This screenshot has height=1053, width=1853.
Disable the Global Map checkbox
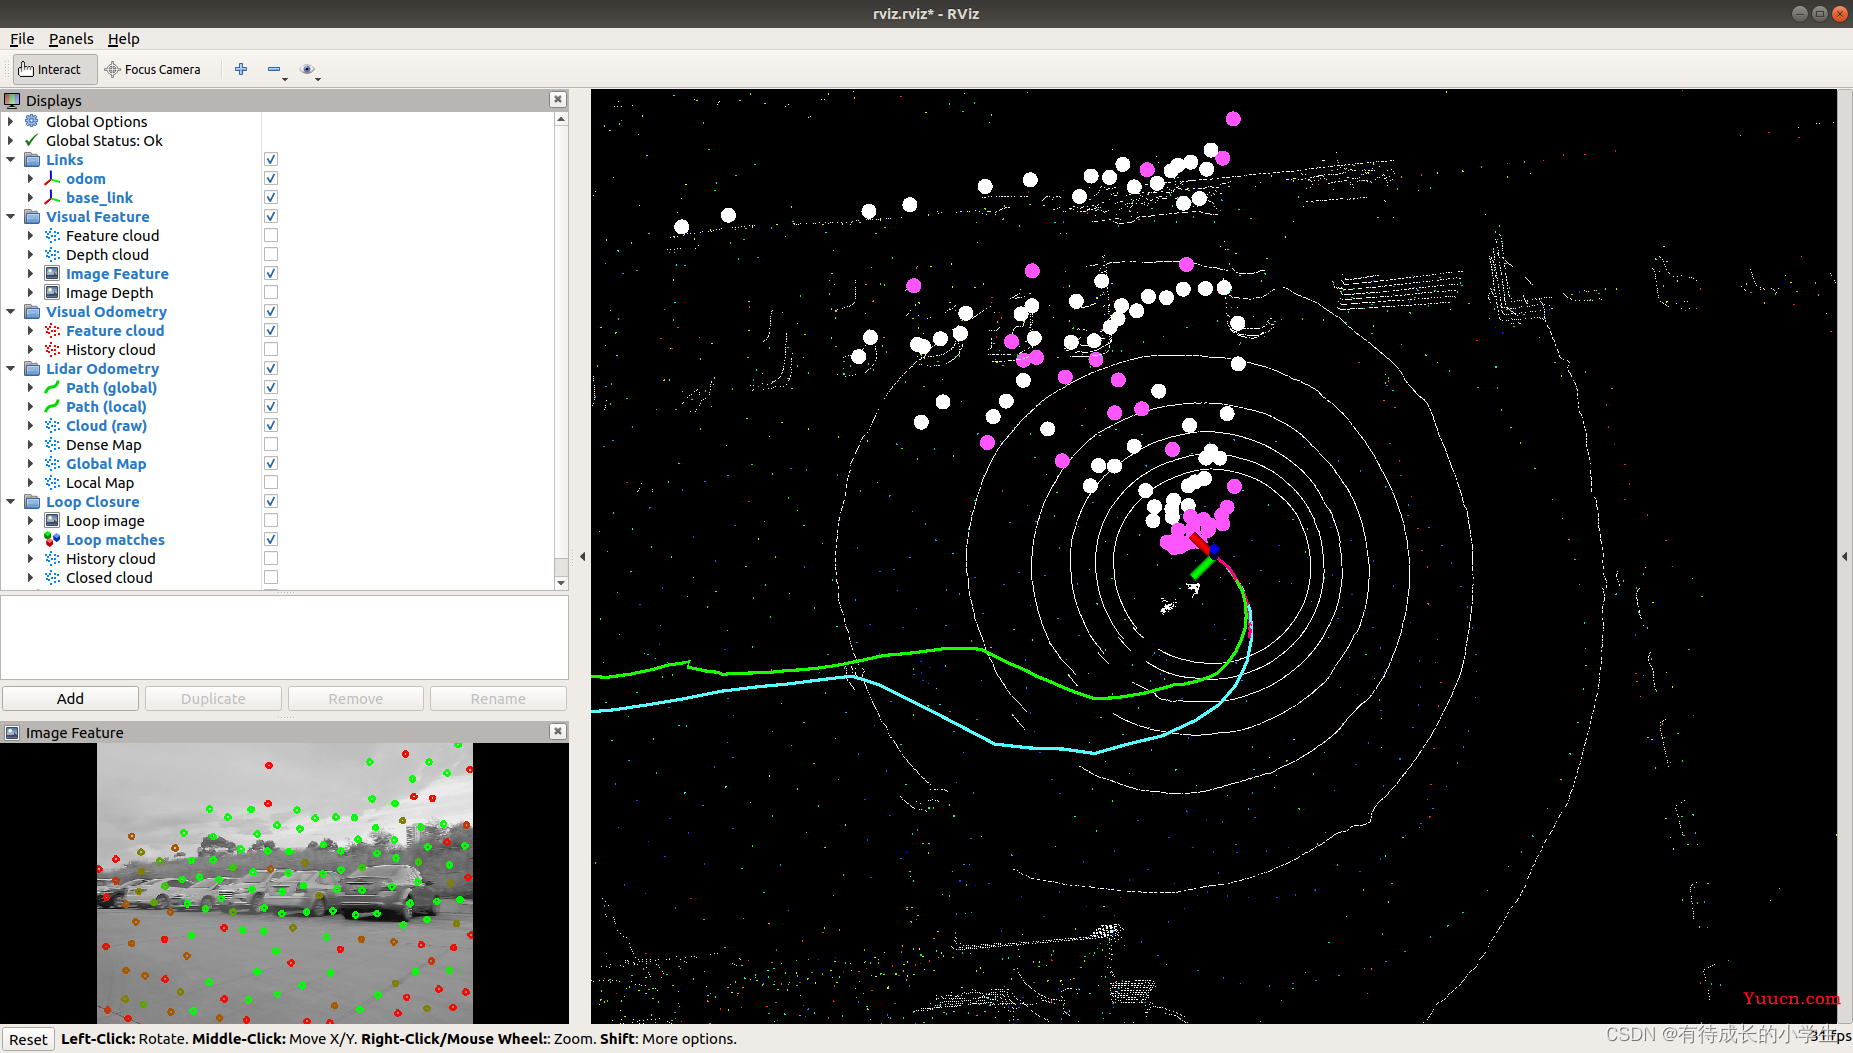(271, 463)
